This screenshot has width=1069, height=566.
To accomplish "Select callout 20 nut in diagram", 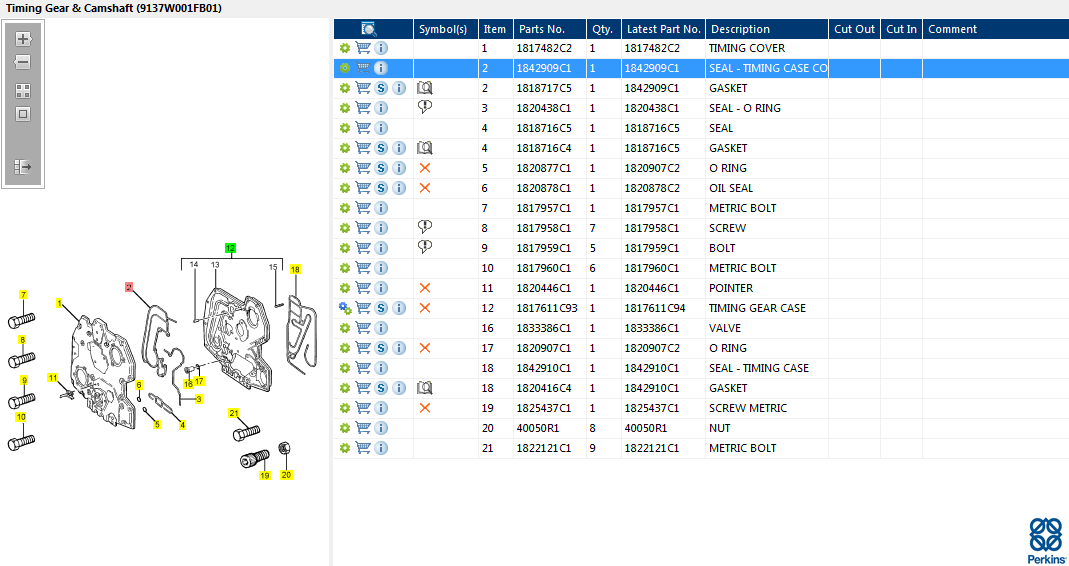I will tap(287, 475).
